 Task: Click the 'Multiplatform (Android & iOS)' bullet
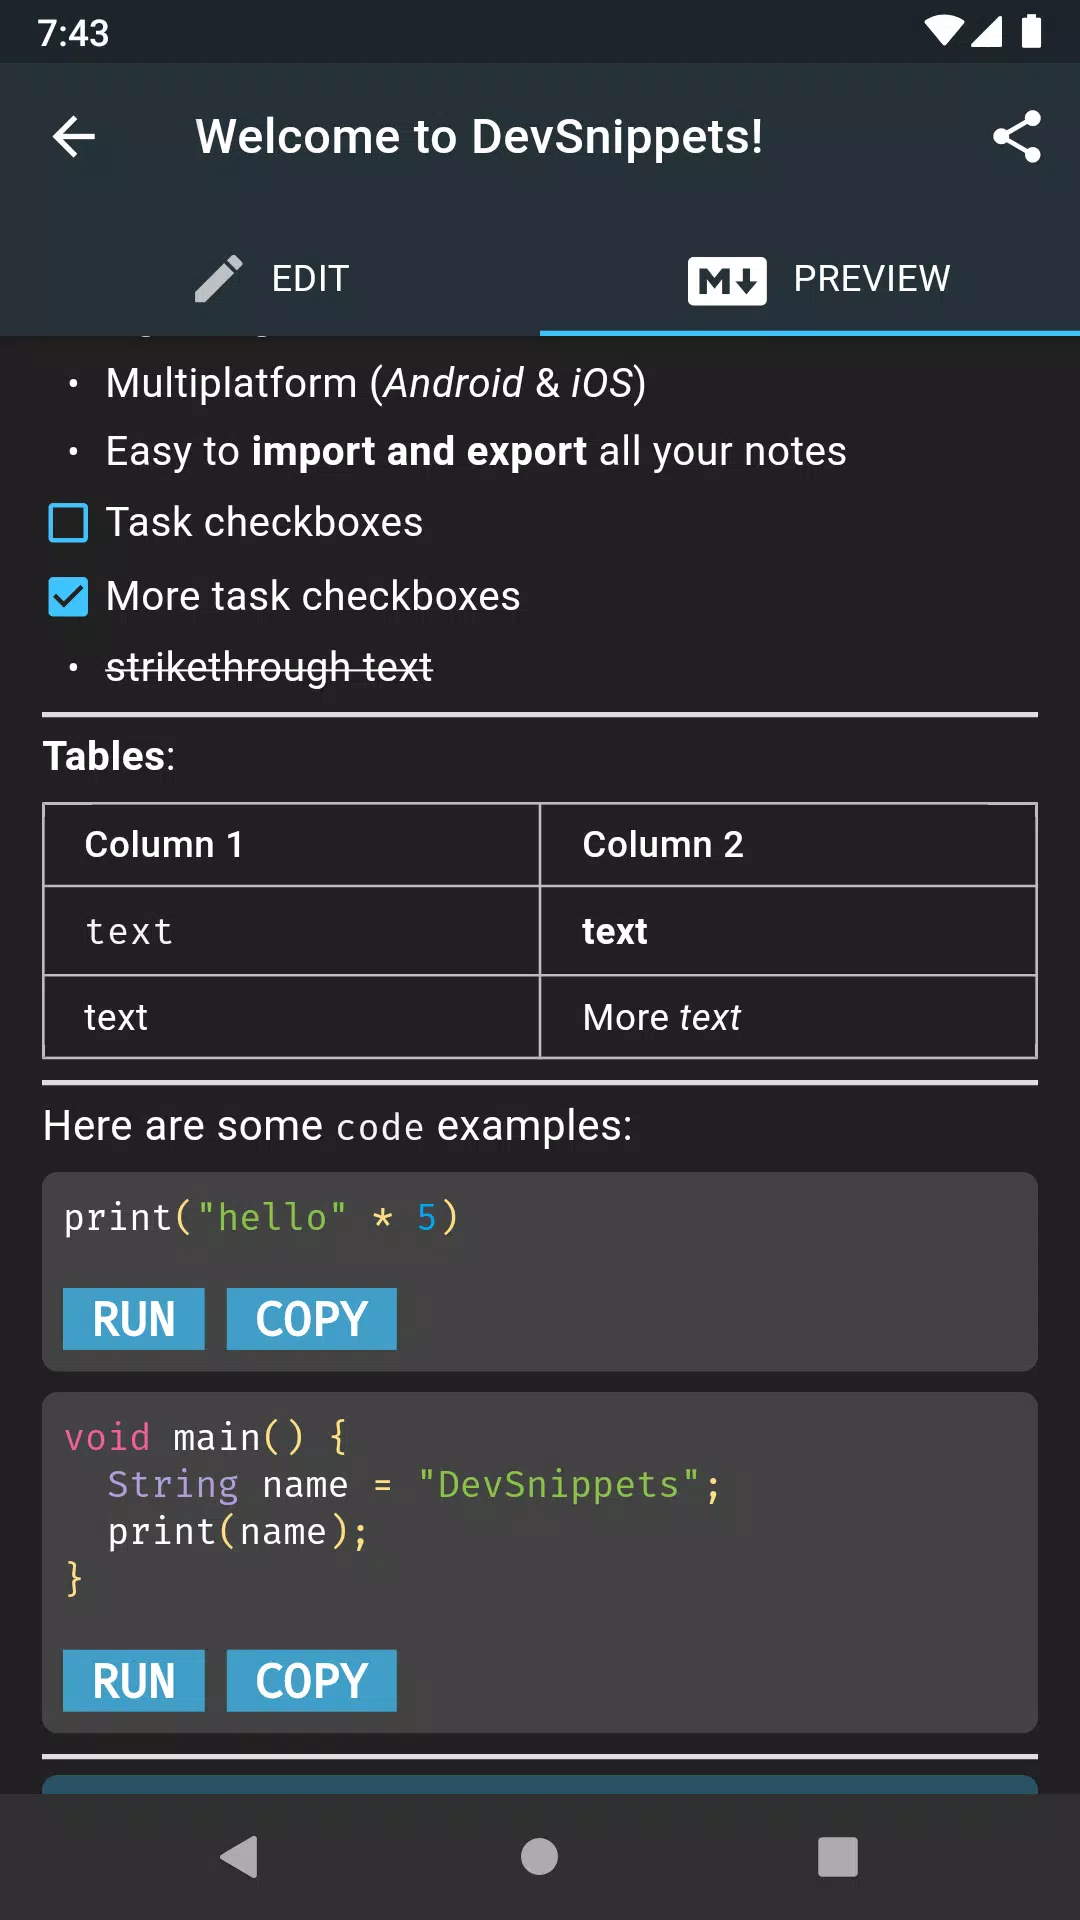(376, 384)
